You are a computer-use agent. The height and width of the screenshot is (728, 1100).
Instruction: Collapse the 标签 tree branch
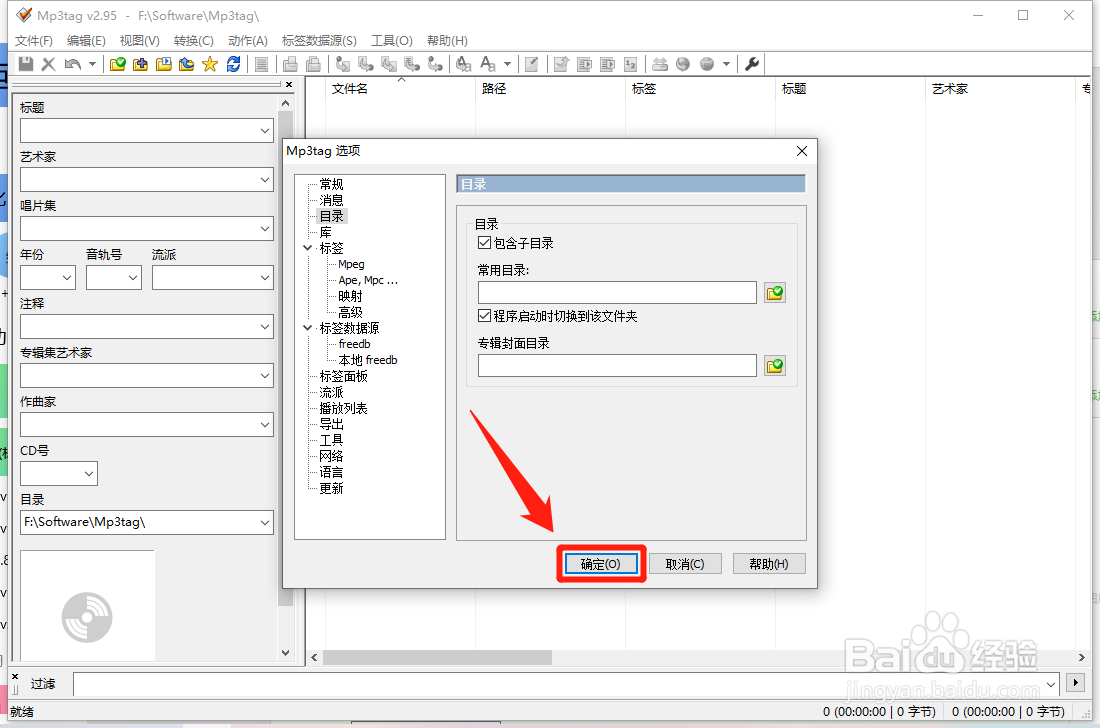[x=308, y=247]
